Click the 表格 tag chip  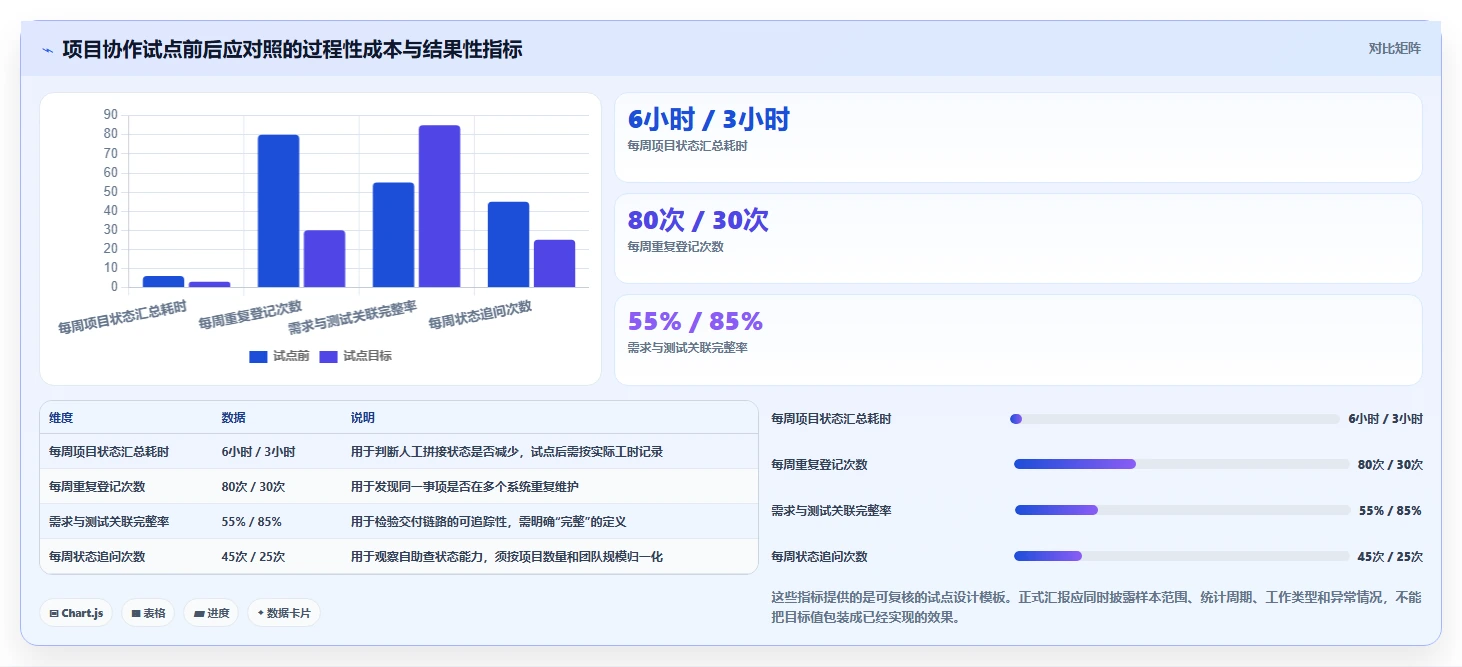pos(148,613)
